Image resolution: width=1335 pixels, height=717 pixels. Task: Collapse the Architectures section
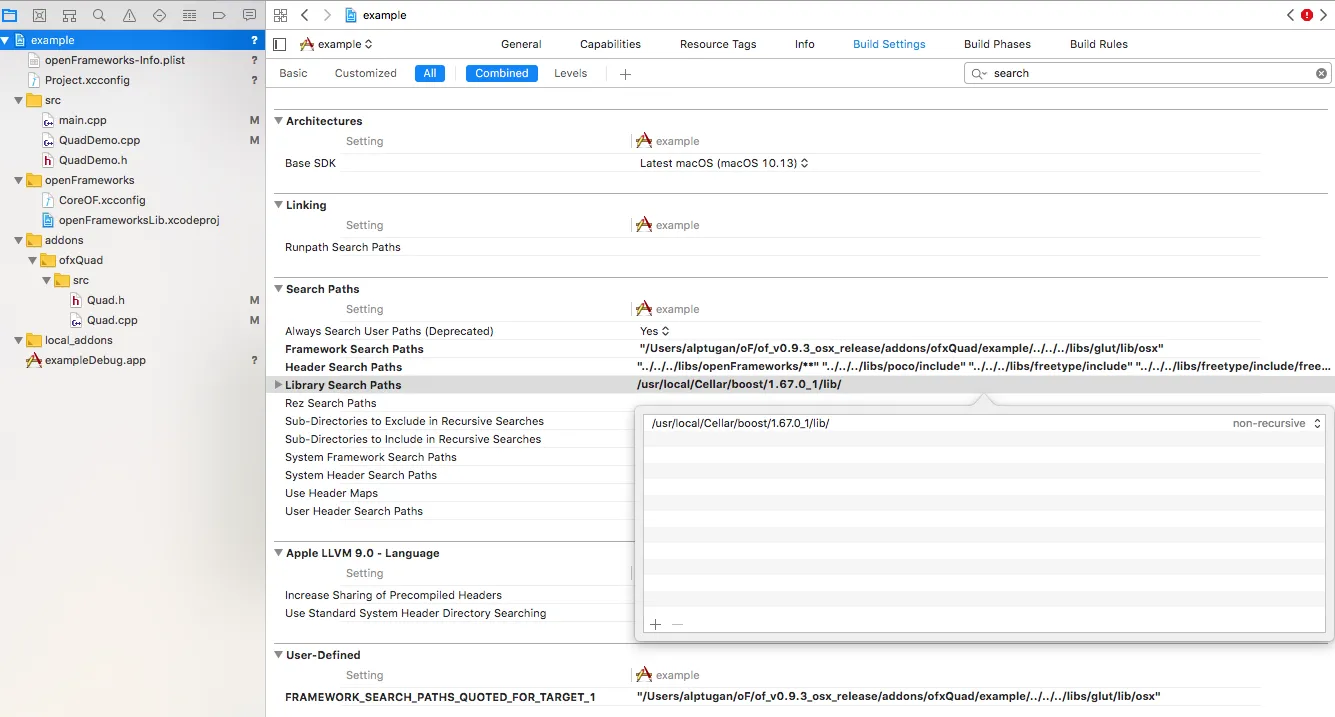(279, 121)
